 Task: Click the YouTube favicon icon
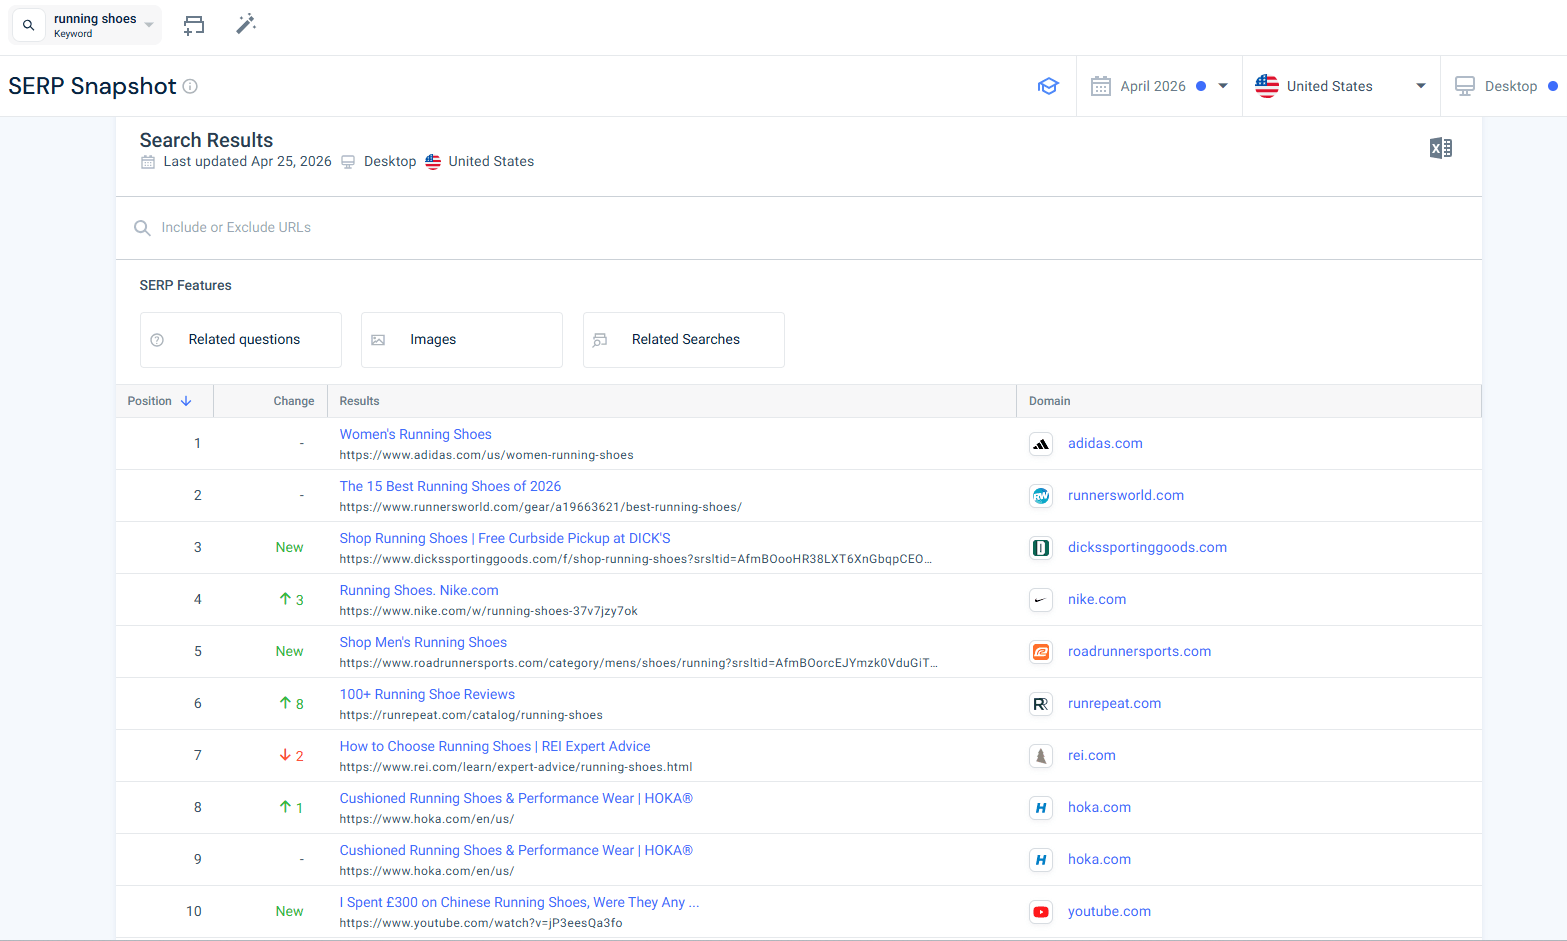[1041, 912]
